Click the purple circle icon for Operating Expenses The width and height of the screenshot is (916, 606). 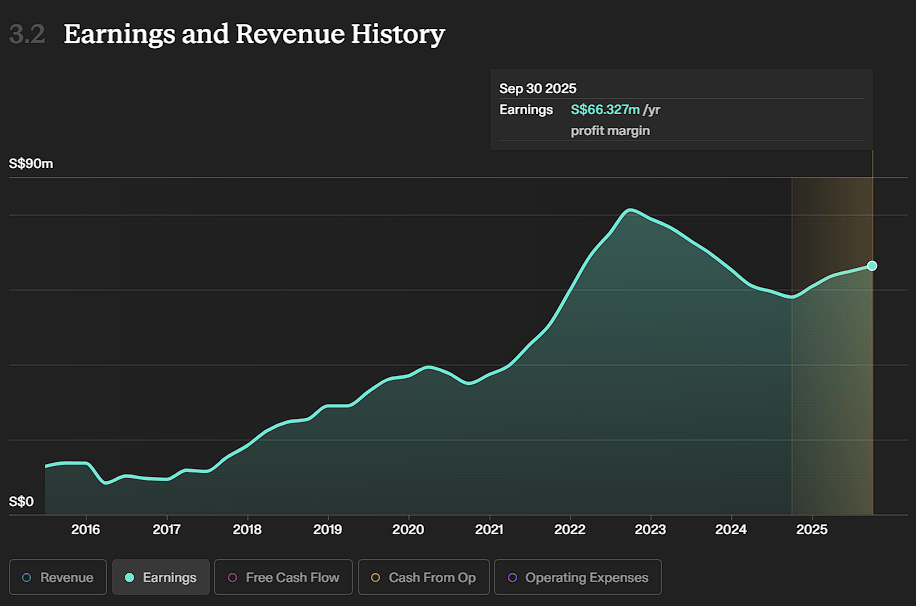pyautogui.click(x=512, y=577)
